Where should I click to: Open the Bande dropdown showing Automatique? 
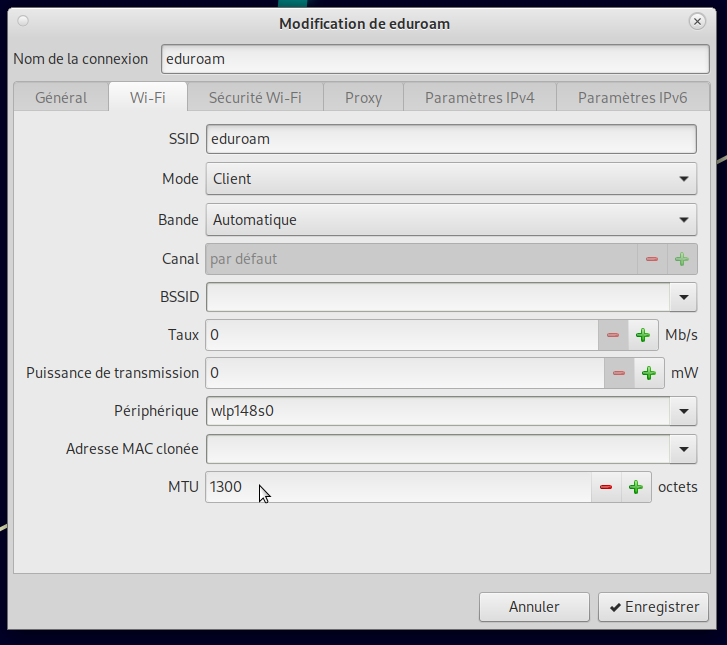coord(450,220)
